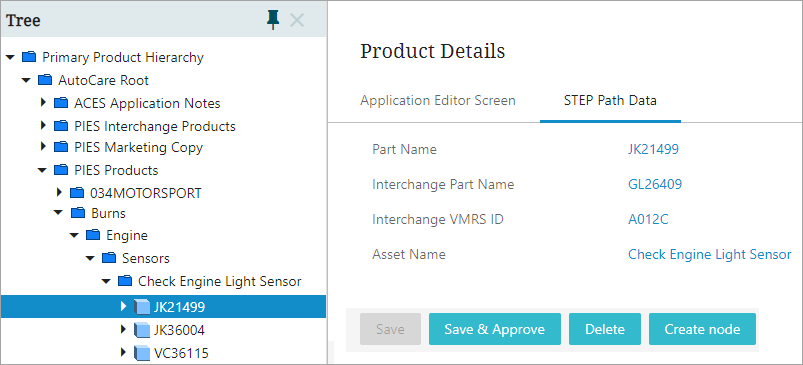Switch to Application Editor Screen tab
The height and width of the screenshot is (365, 803).
click(438, 100)
